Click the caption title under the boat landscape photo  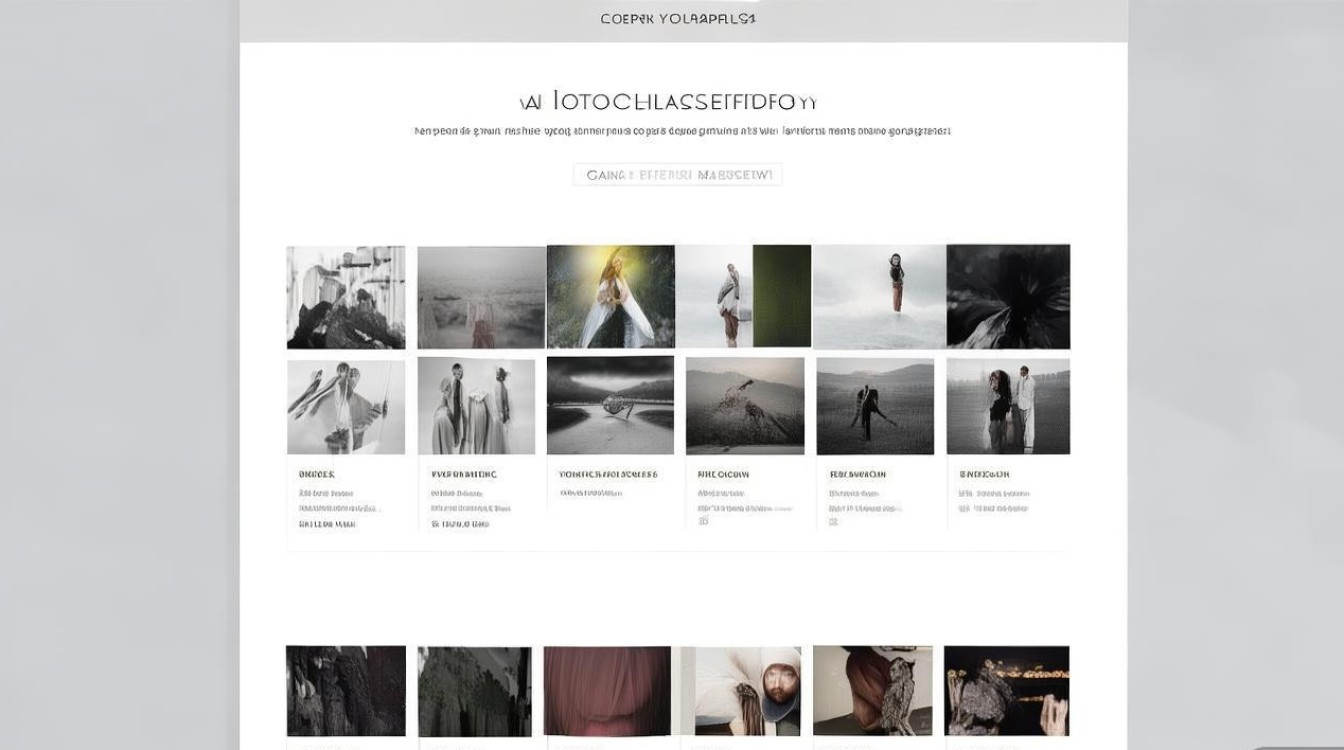pos(608,474)
